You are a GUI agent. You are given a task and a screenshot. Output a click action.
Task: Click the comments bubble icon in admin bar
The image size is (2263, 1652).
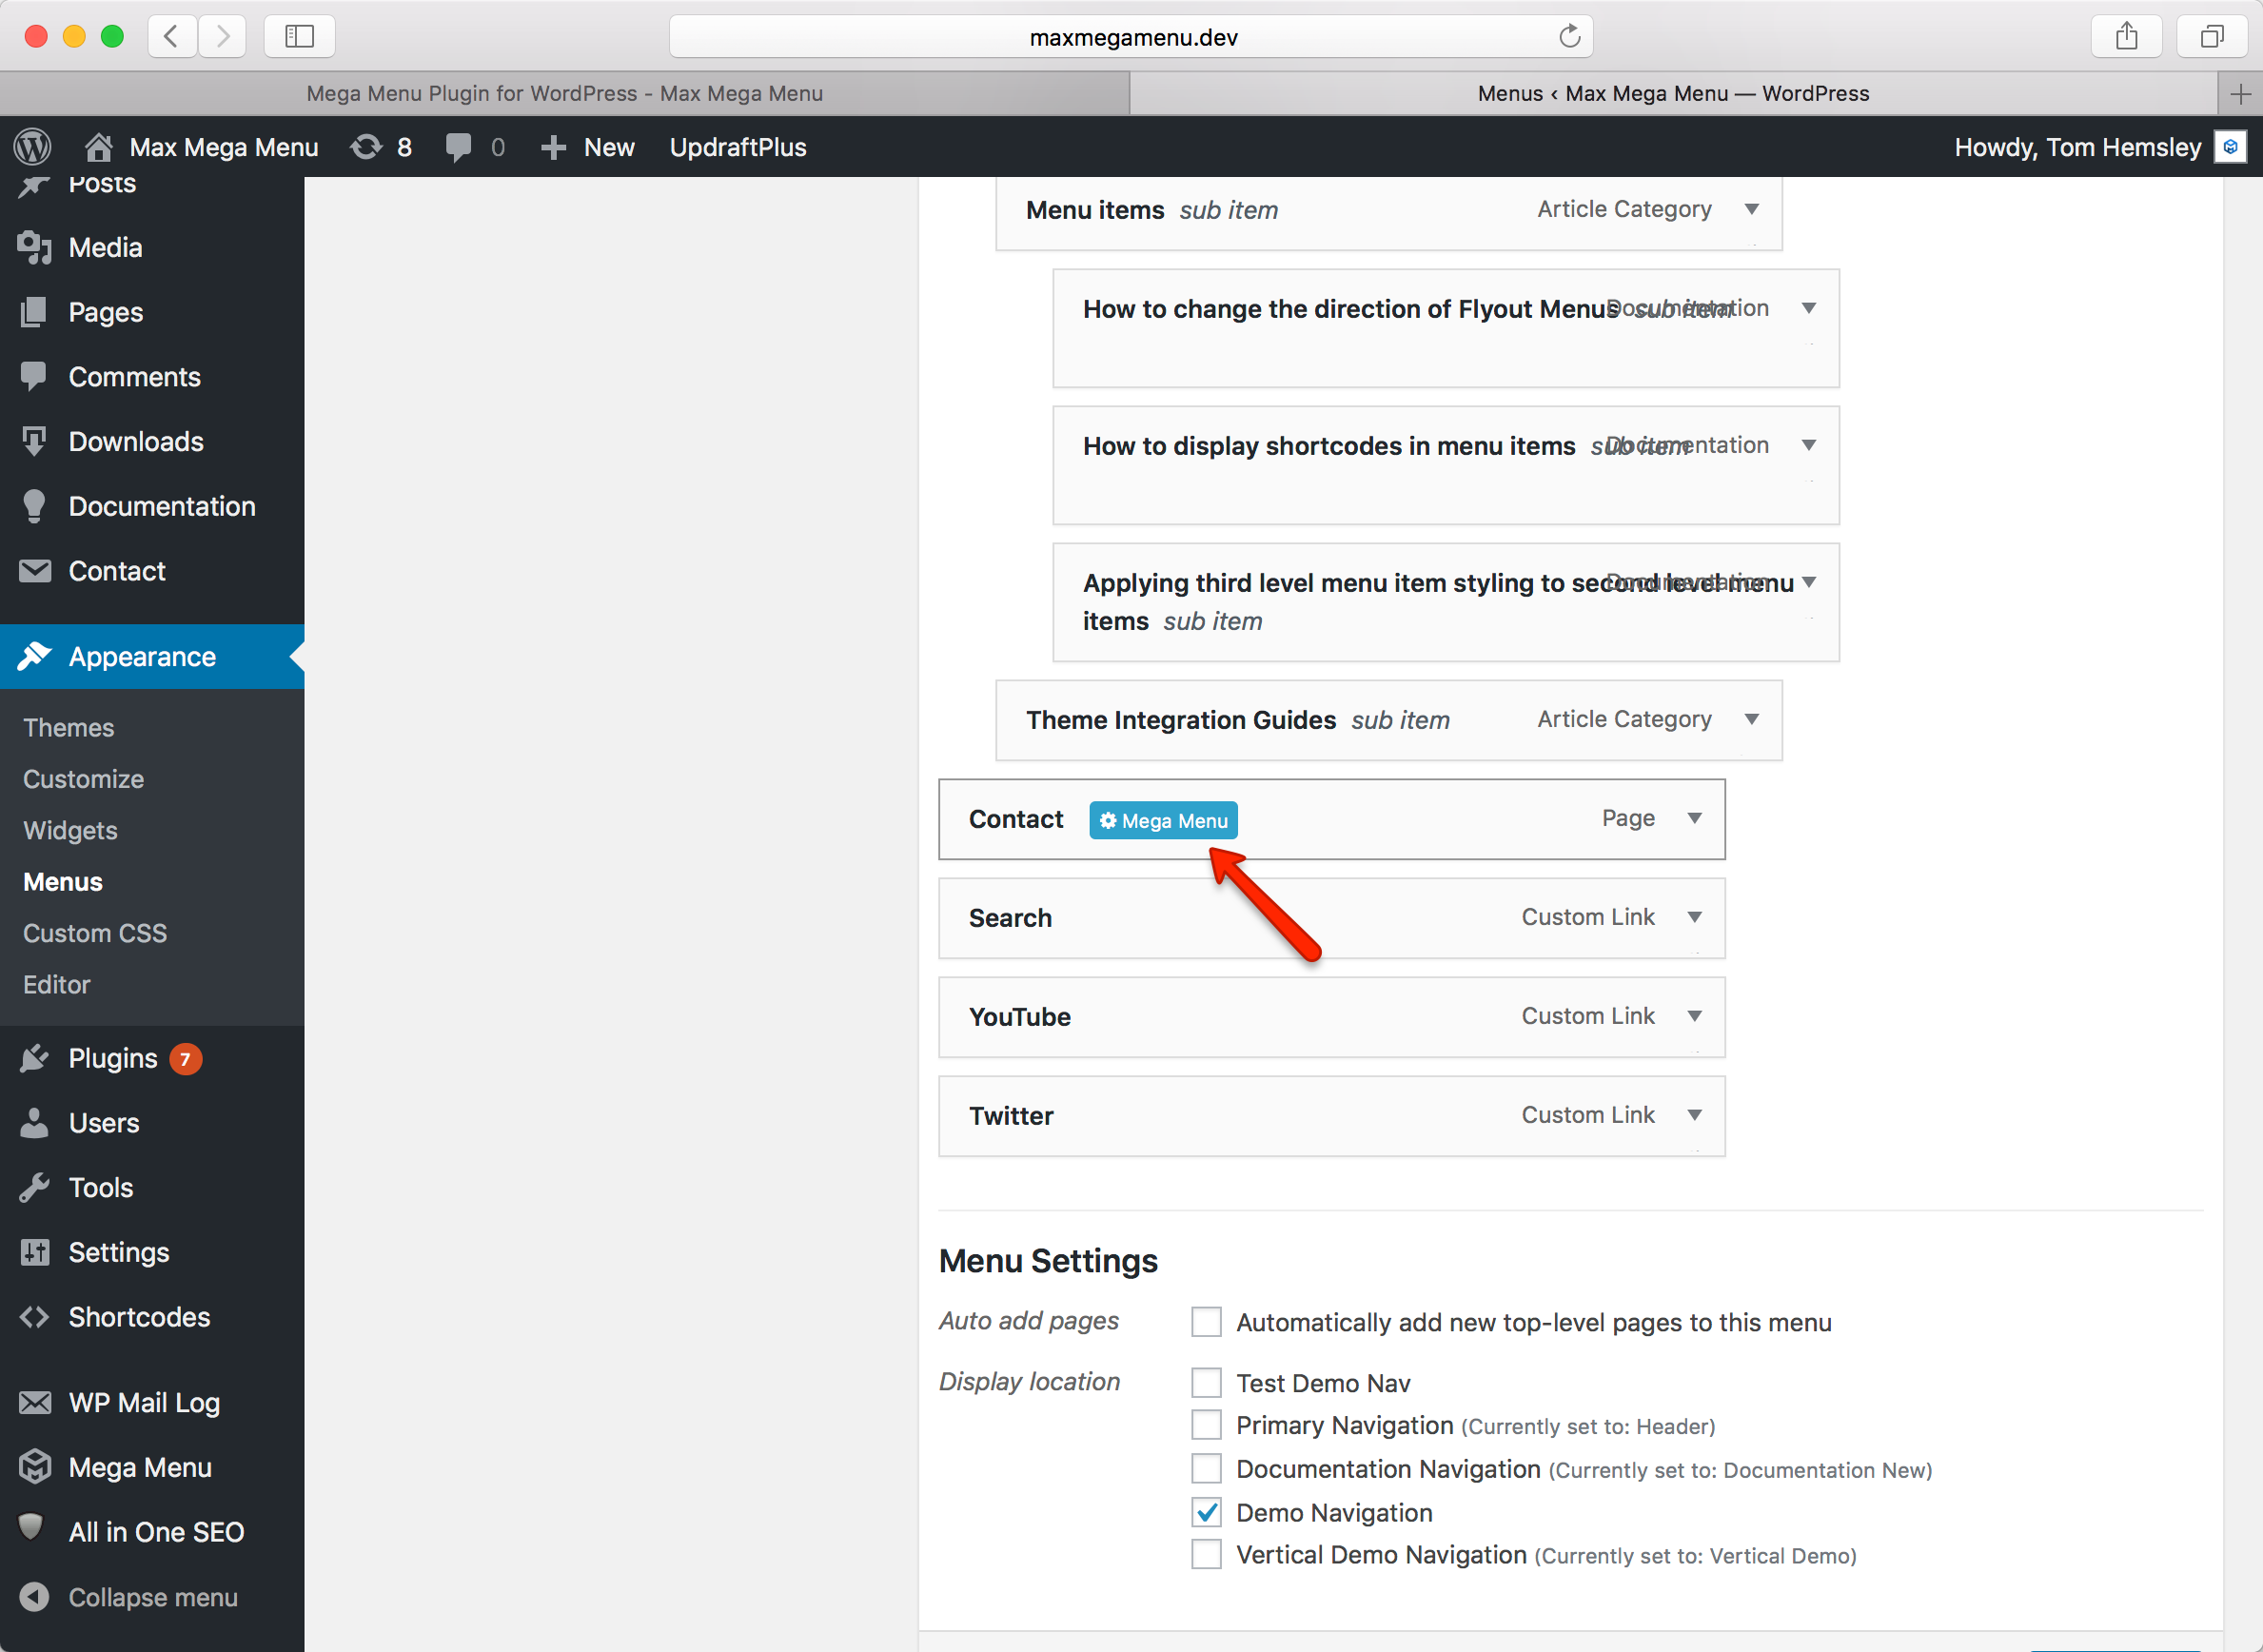point(459,147)
